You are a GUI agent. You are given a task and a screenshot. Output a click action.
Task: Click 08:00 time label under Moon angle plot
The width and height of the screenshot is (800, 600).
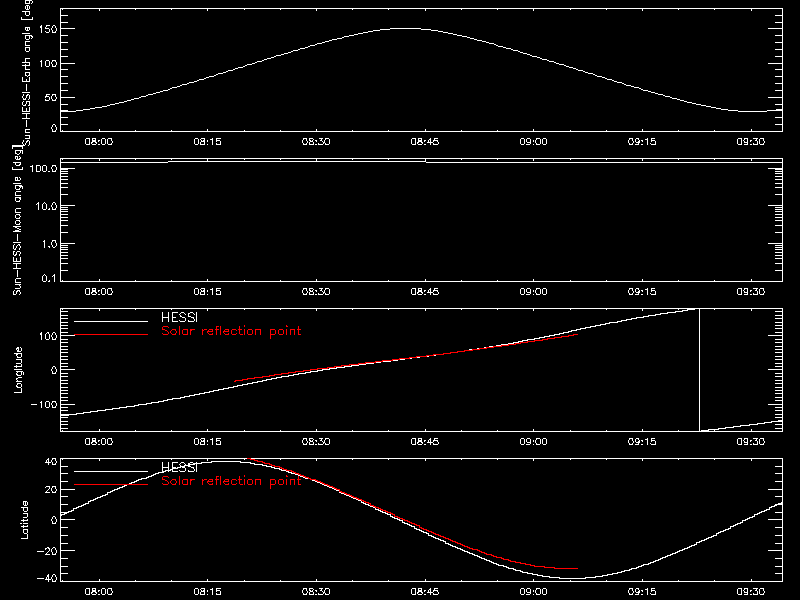click(x=98, y=292)
